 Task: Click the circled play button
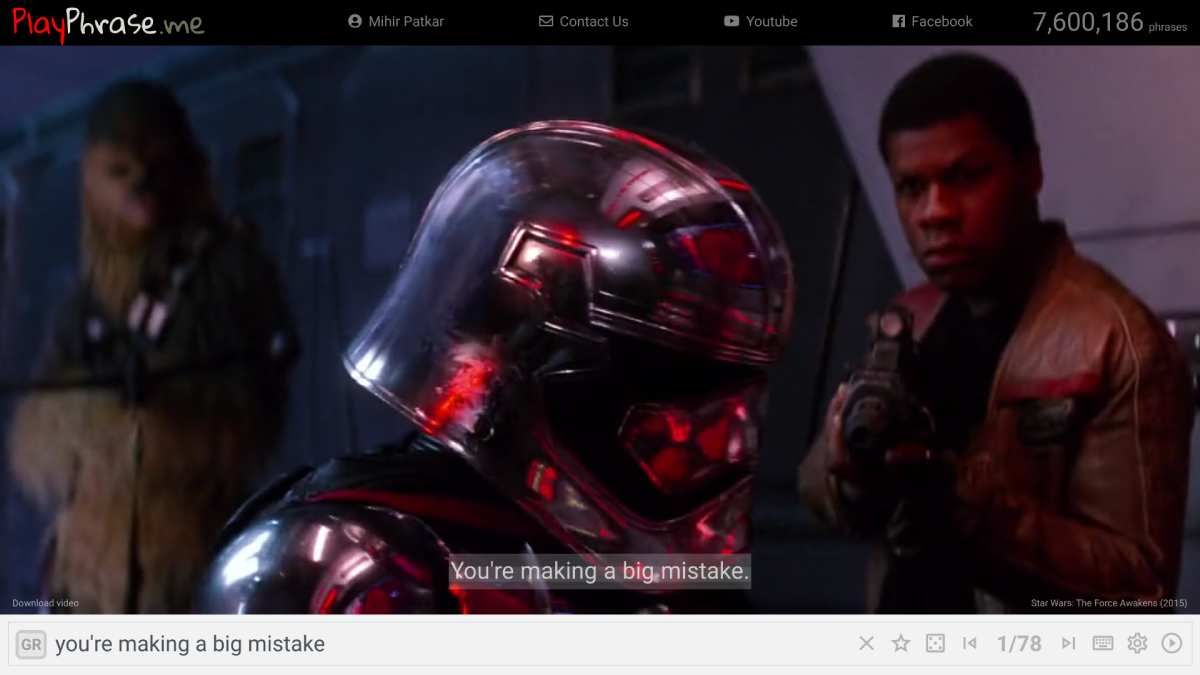tap(1172, 644)
